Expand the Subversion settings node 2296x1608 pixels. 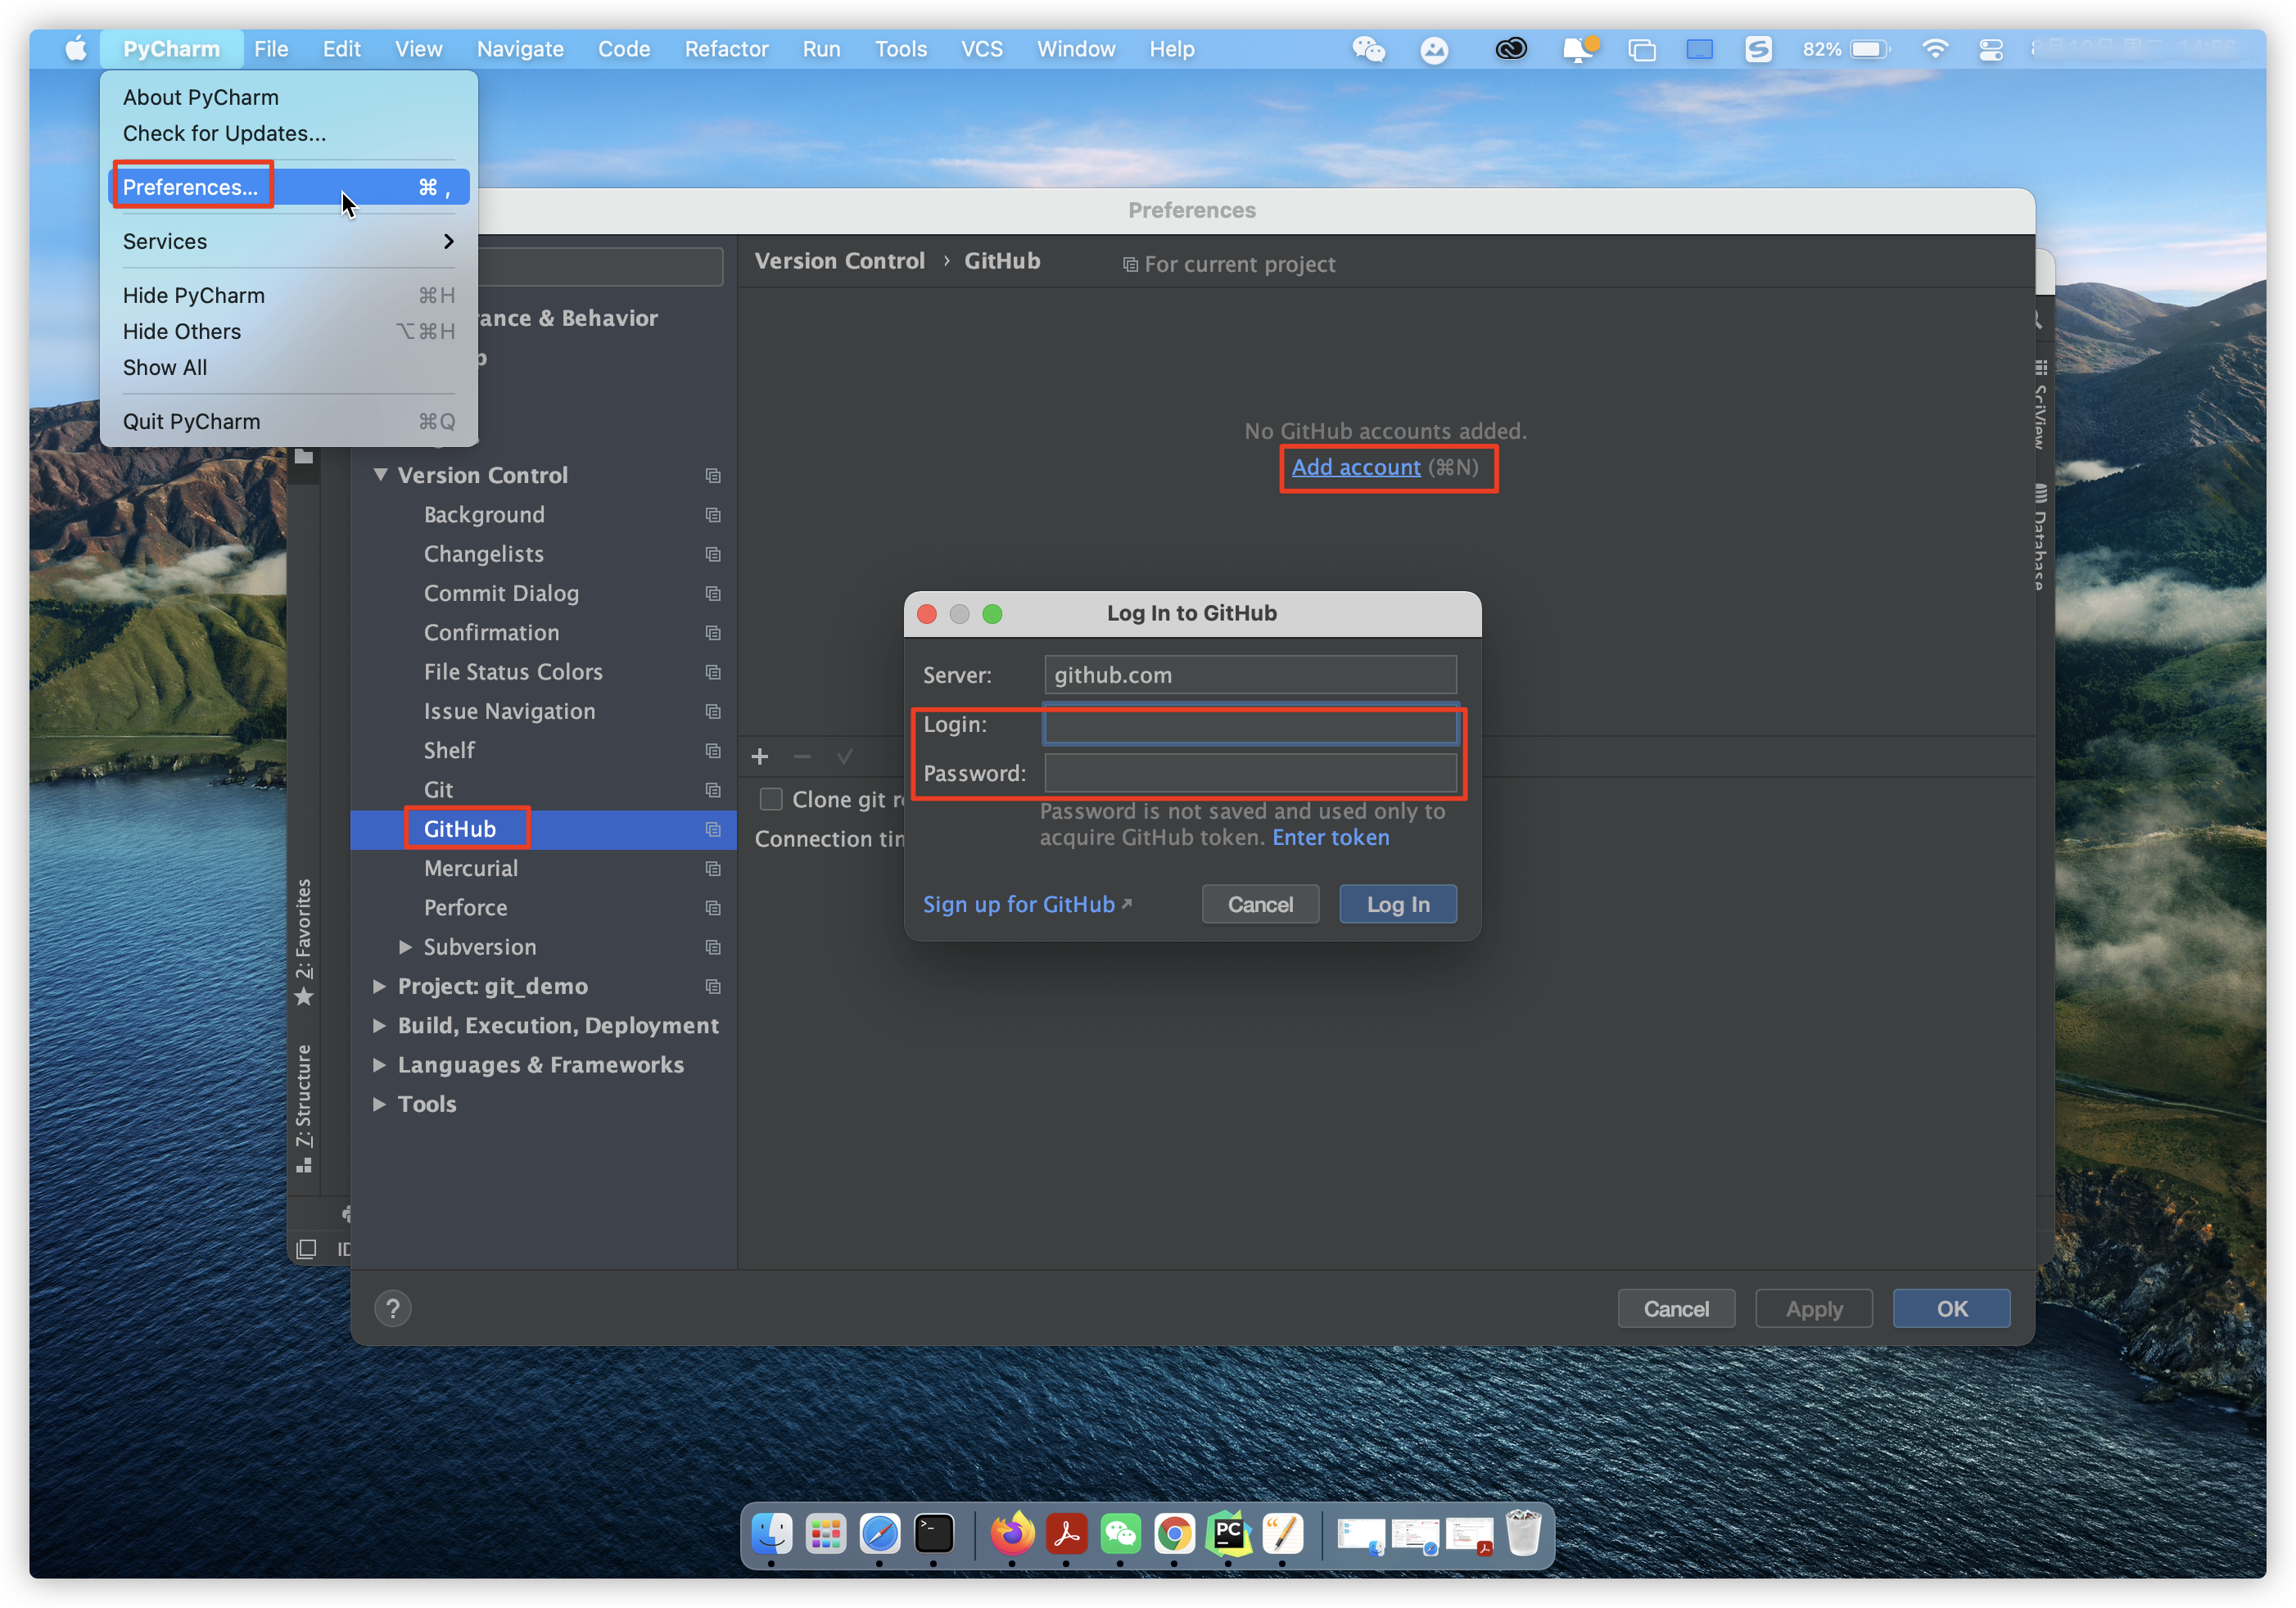tap(405, 946)
